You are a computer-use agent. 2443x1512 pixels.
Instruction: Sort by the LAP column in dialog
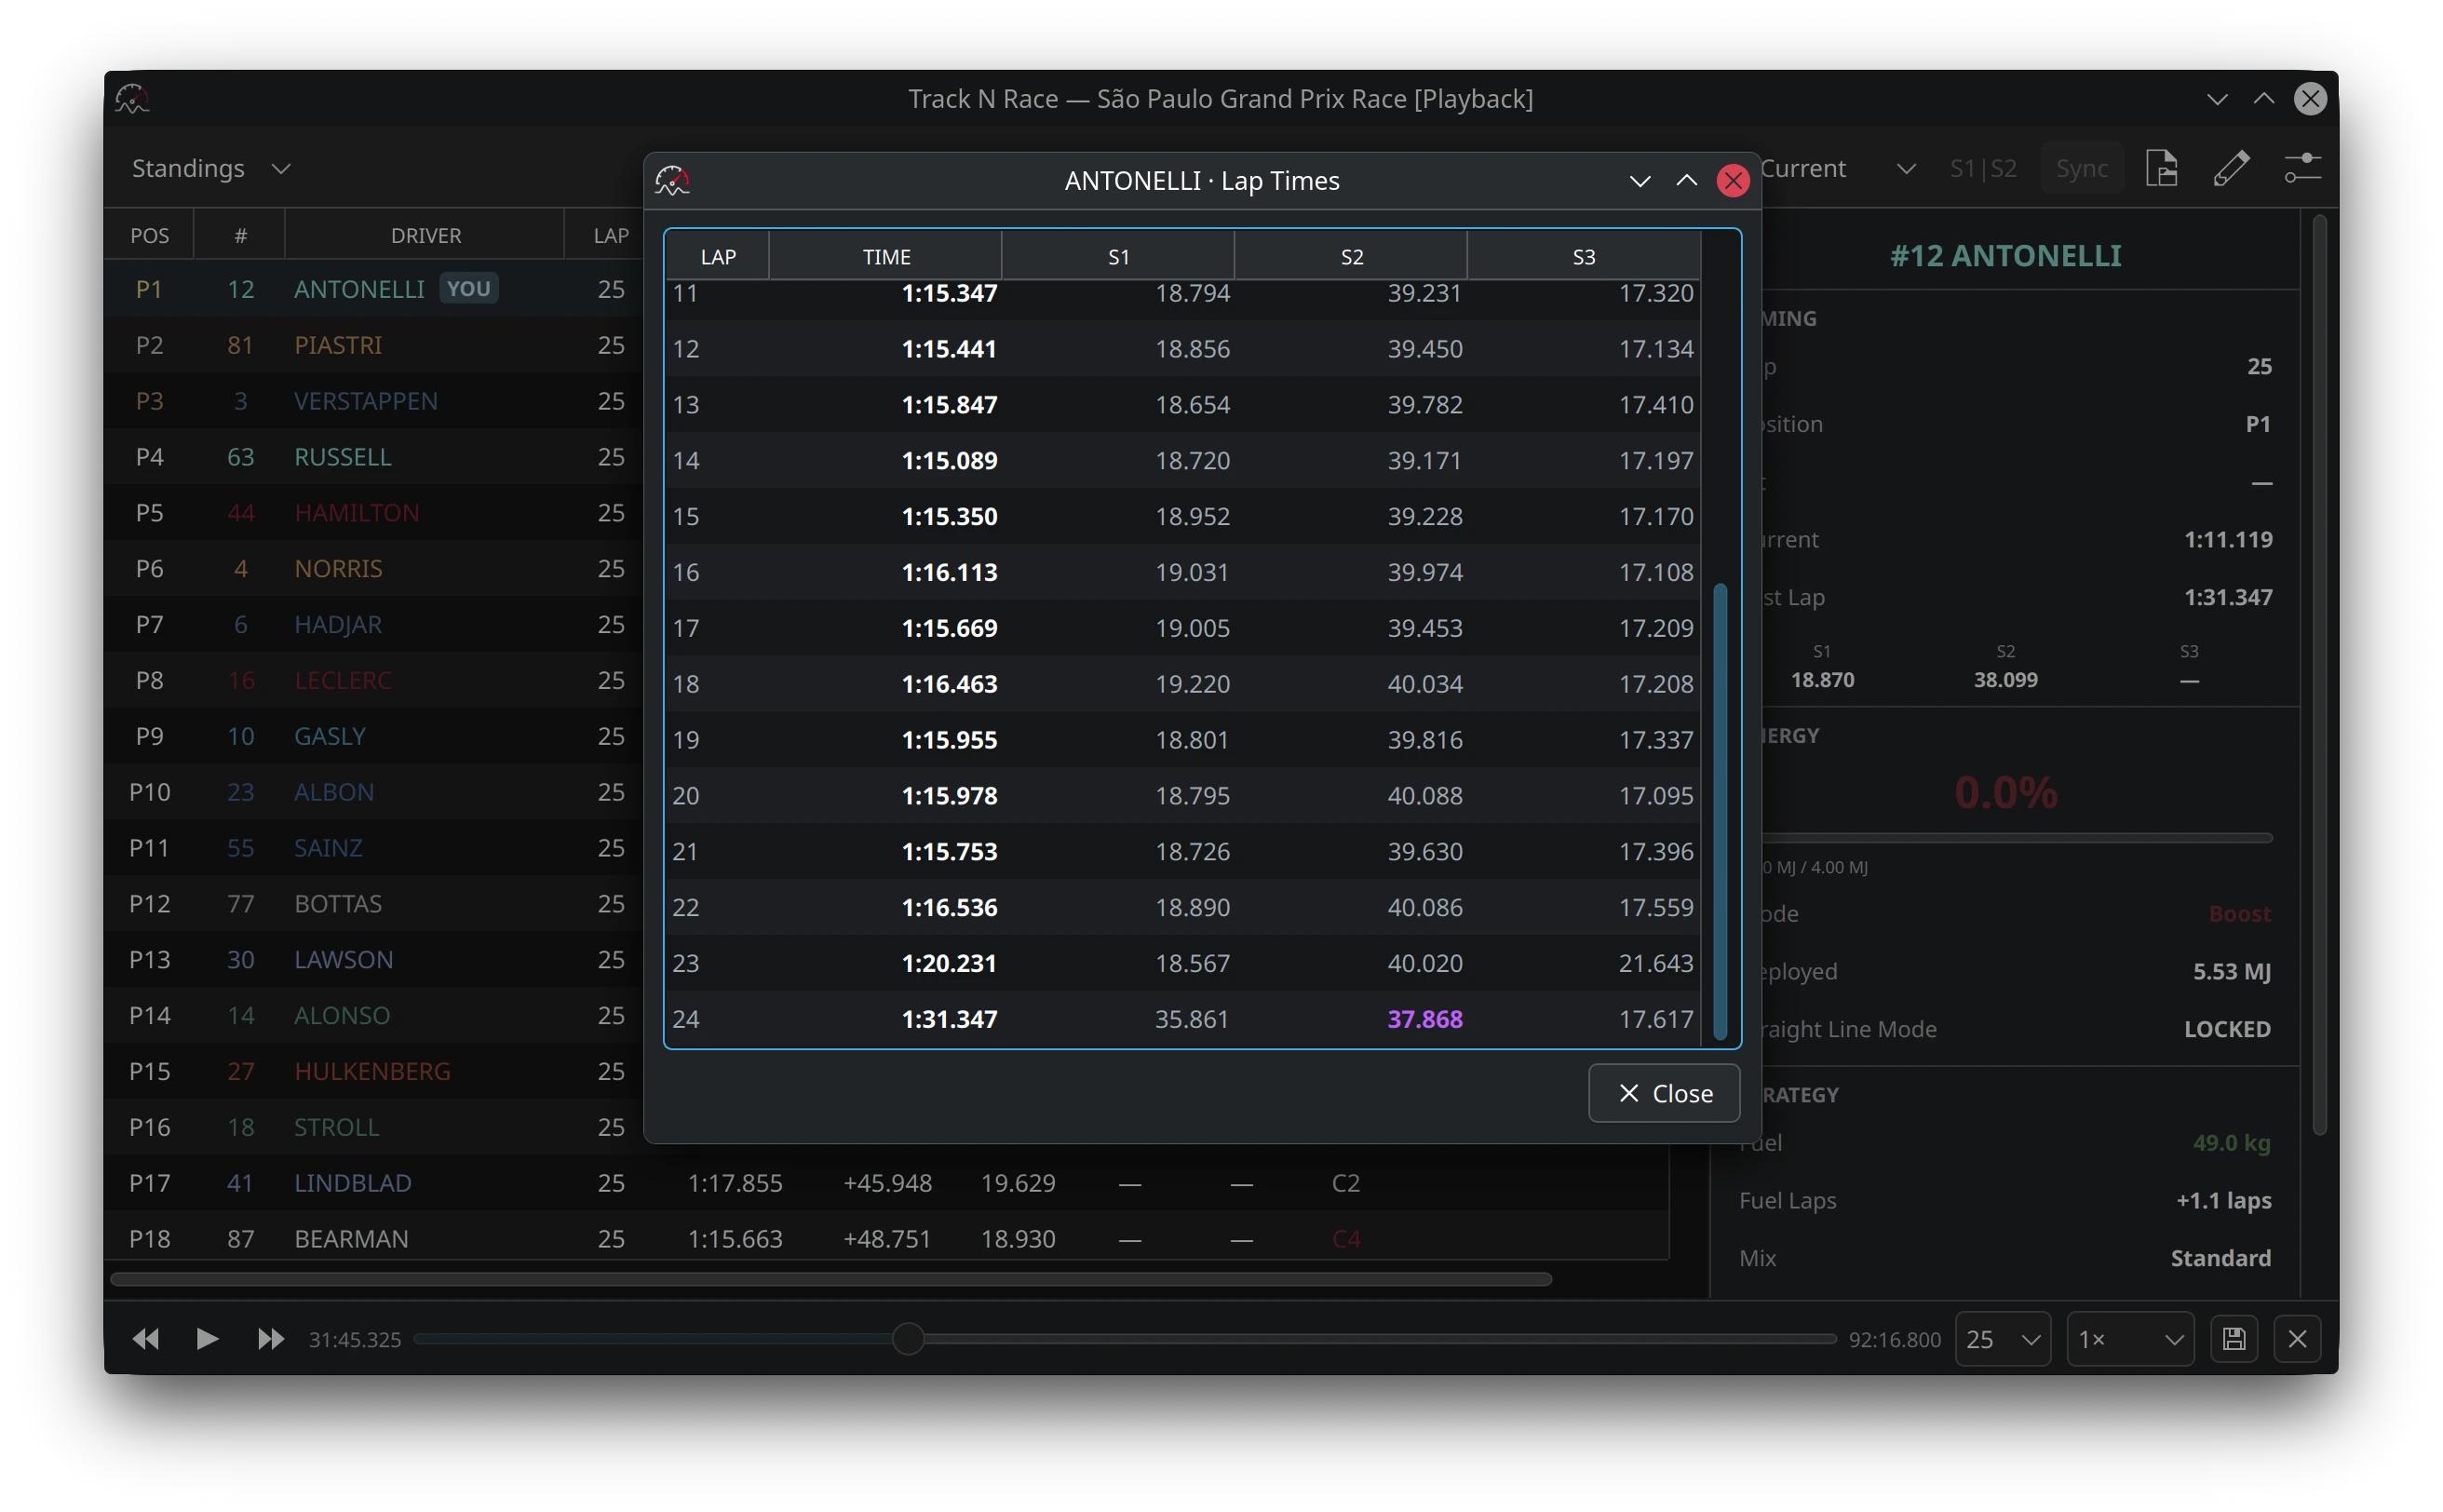coord(718,257)
